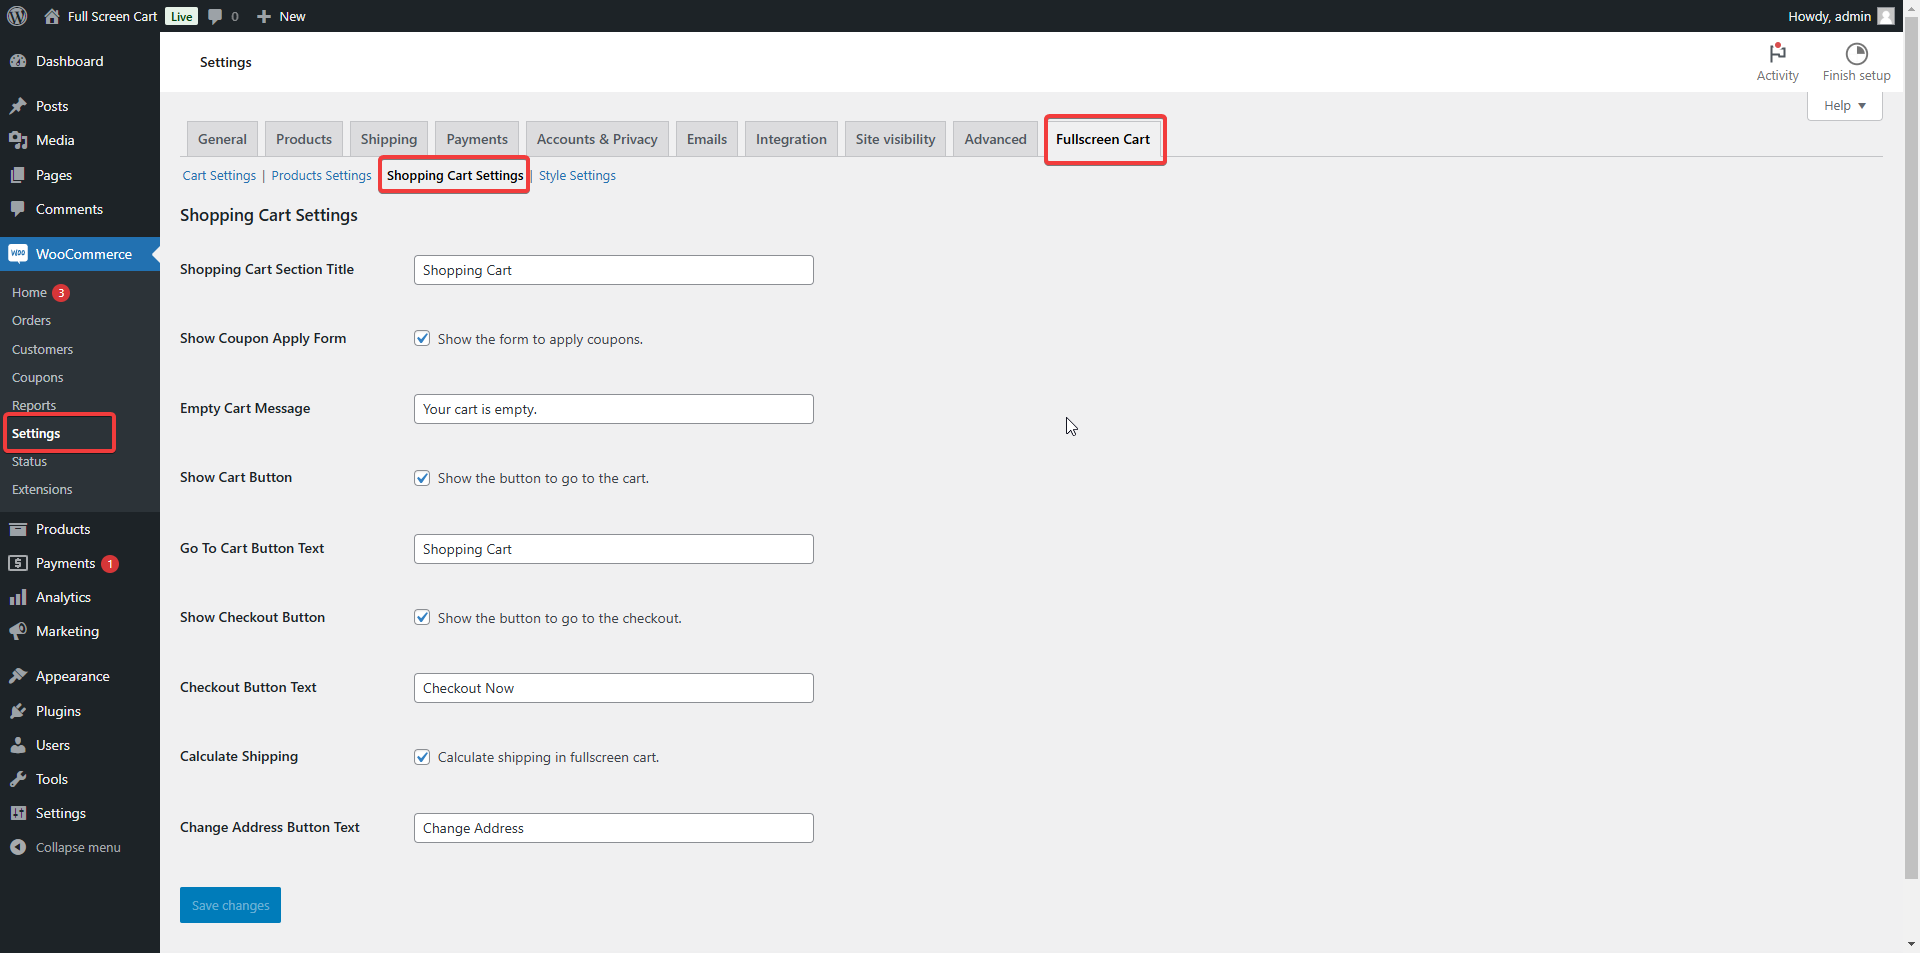Switch to the Shipping tab
The height and width of the screenshot is (953, 1920).
tap(388, 139)
